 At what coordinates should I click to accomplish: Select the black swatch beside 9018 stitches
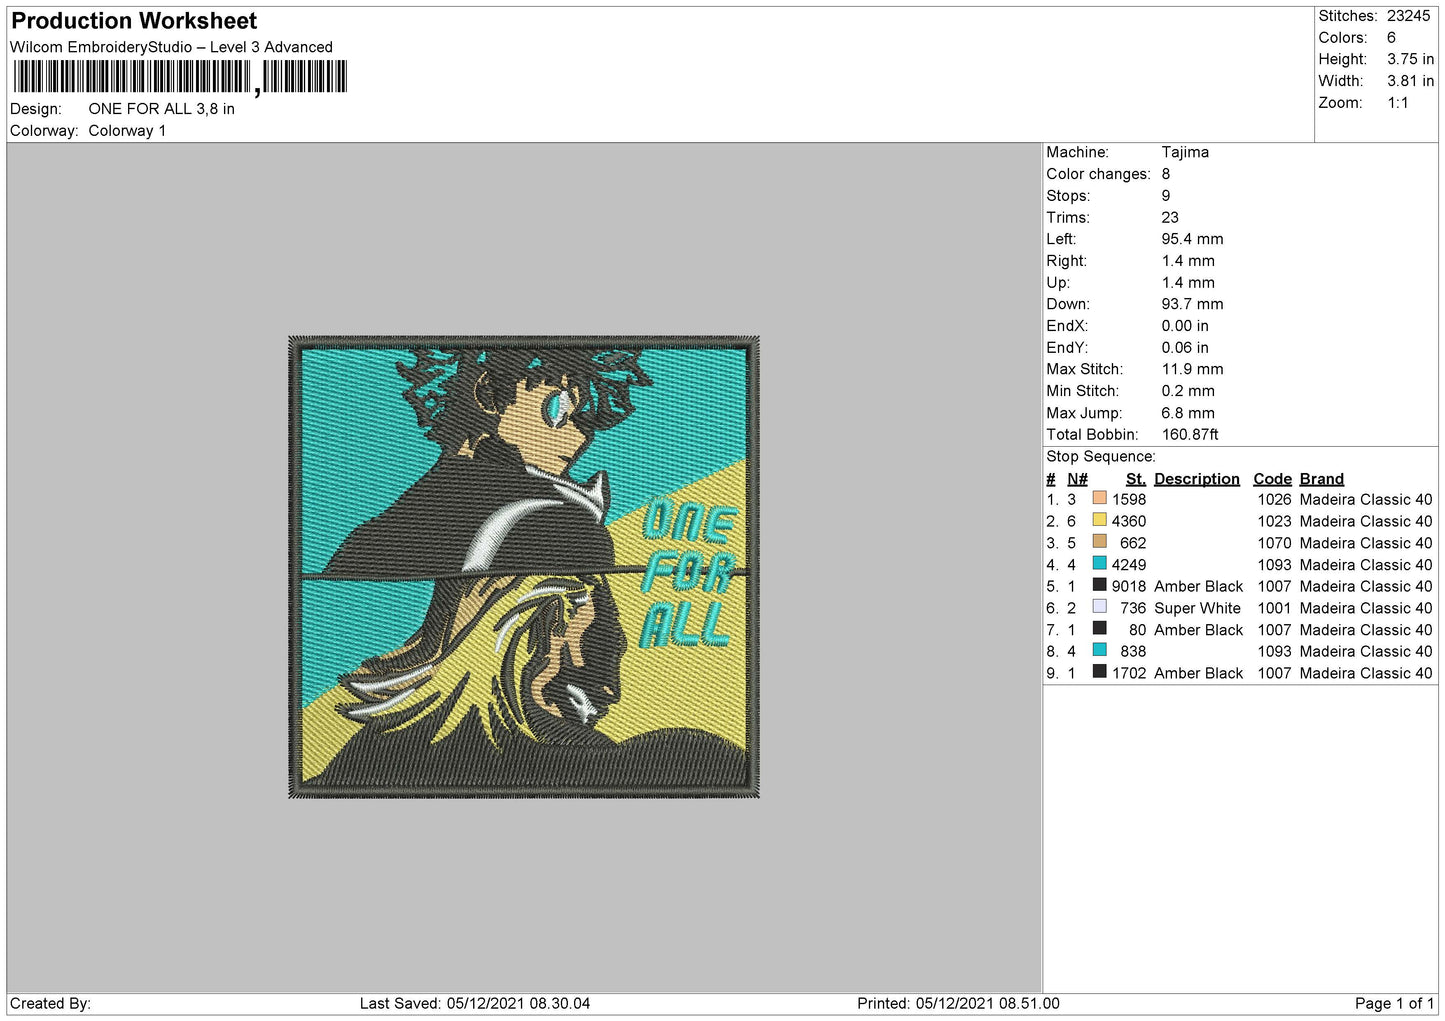click(1099, 585)
